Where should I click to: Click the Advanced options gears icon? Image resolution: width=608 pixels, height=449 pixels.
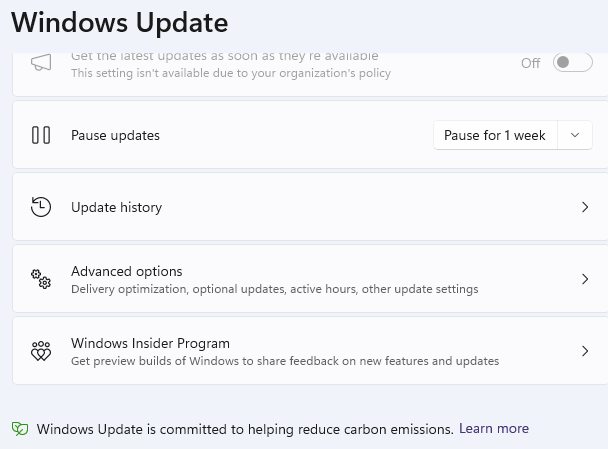pos(41,279)
